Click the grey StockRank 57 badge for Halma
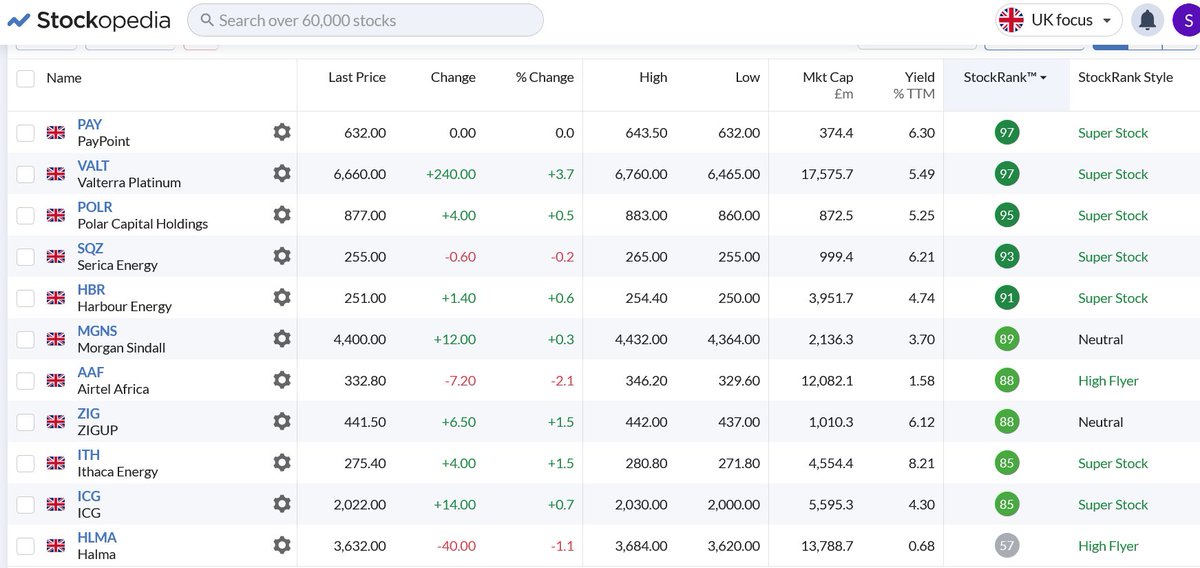1200x568 pixels. pyautogui.click(x=1006, y=545)
